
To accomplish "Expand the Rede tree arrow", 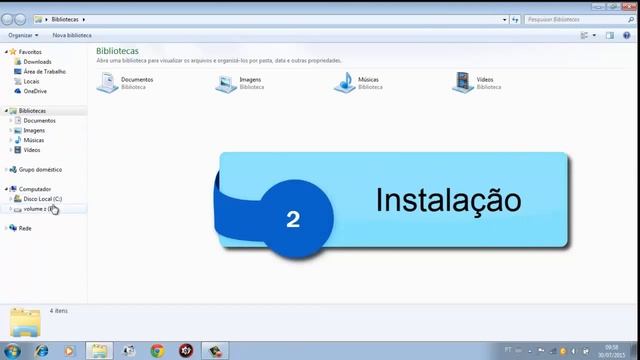I will (x=6, y=228).
